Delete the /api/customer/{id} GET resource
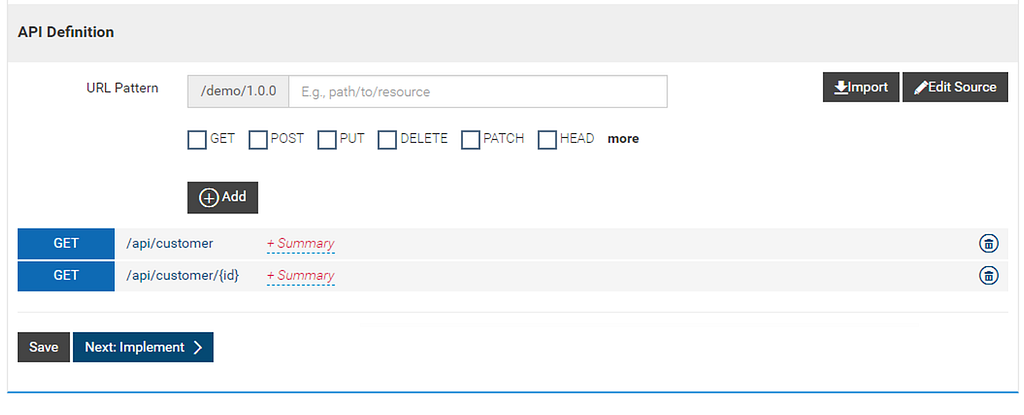This screenshot has width=1024, height=415. coord(989,276)
